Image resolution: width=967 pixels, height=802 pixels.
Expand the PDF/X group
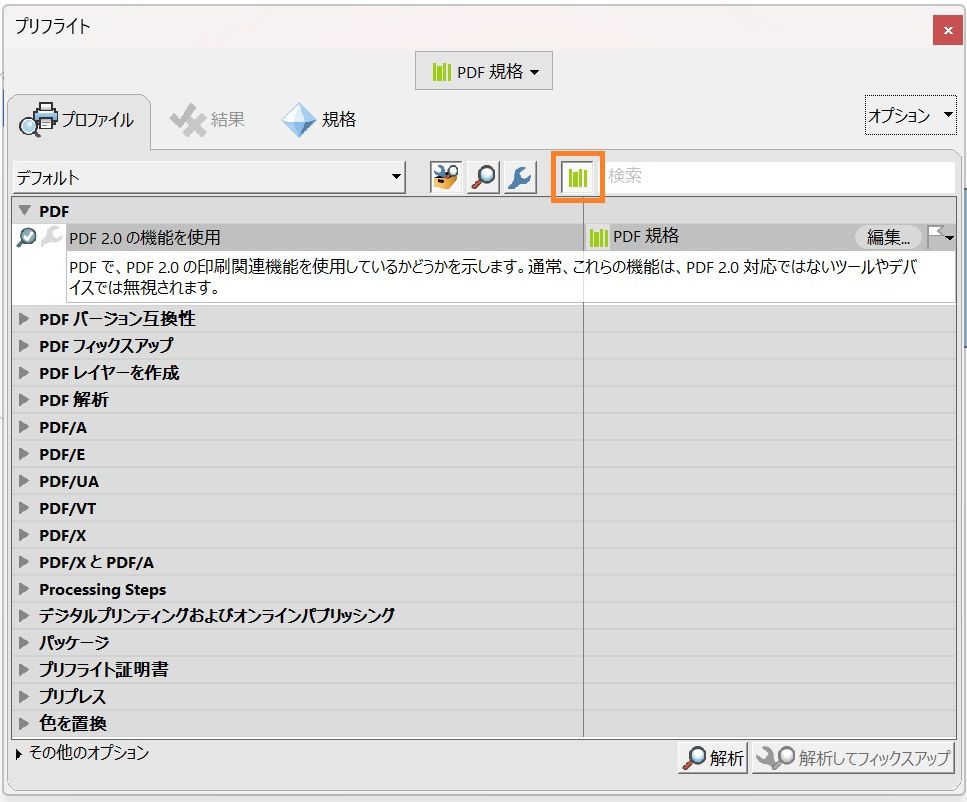tap(24, 535)
